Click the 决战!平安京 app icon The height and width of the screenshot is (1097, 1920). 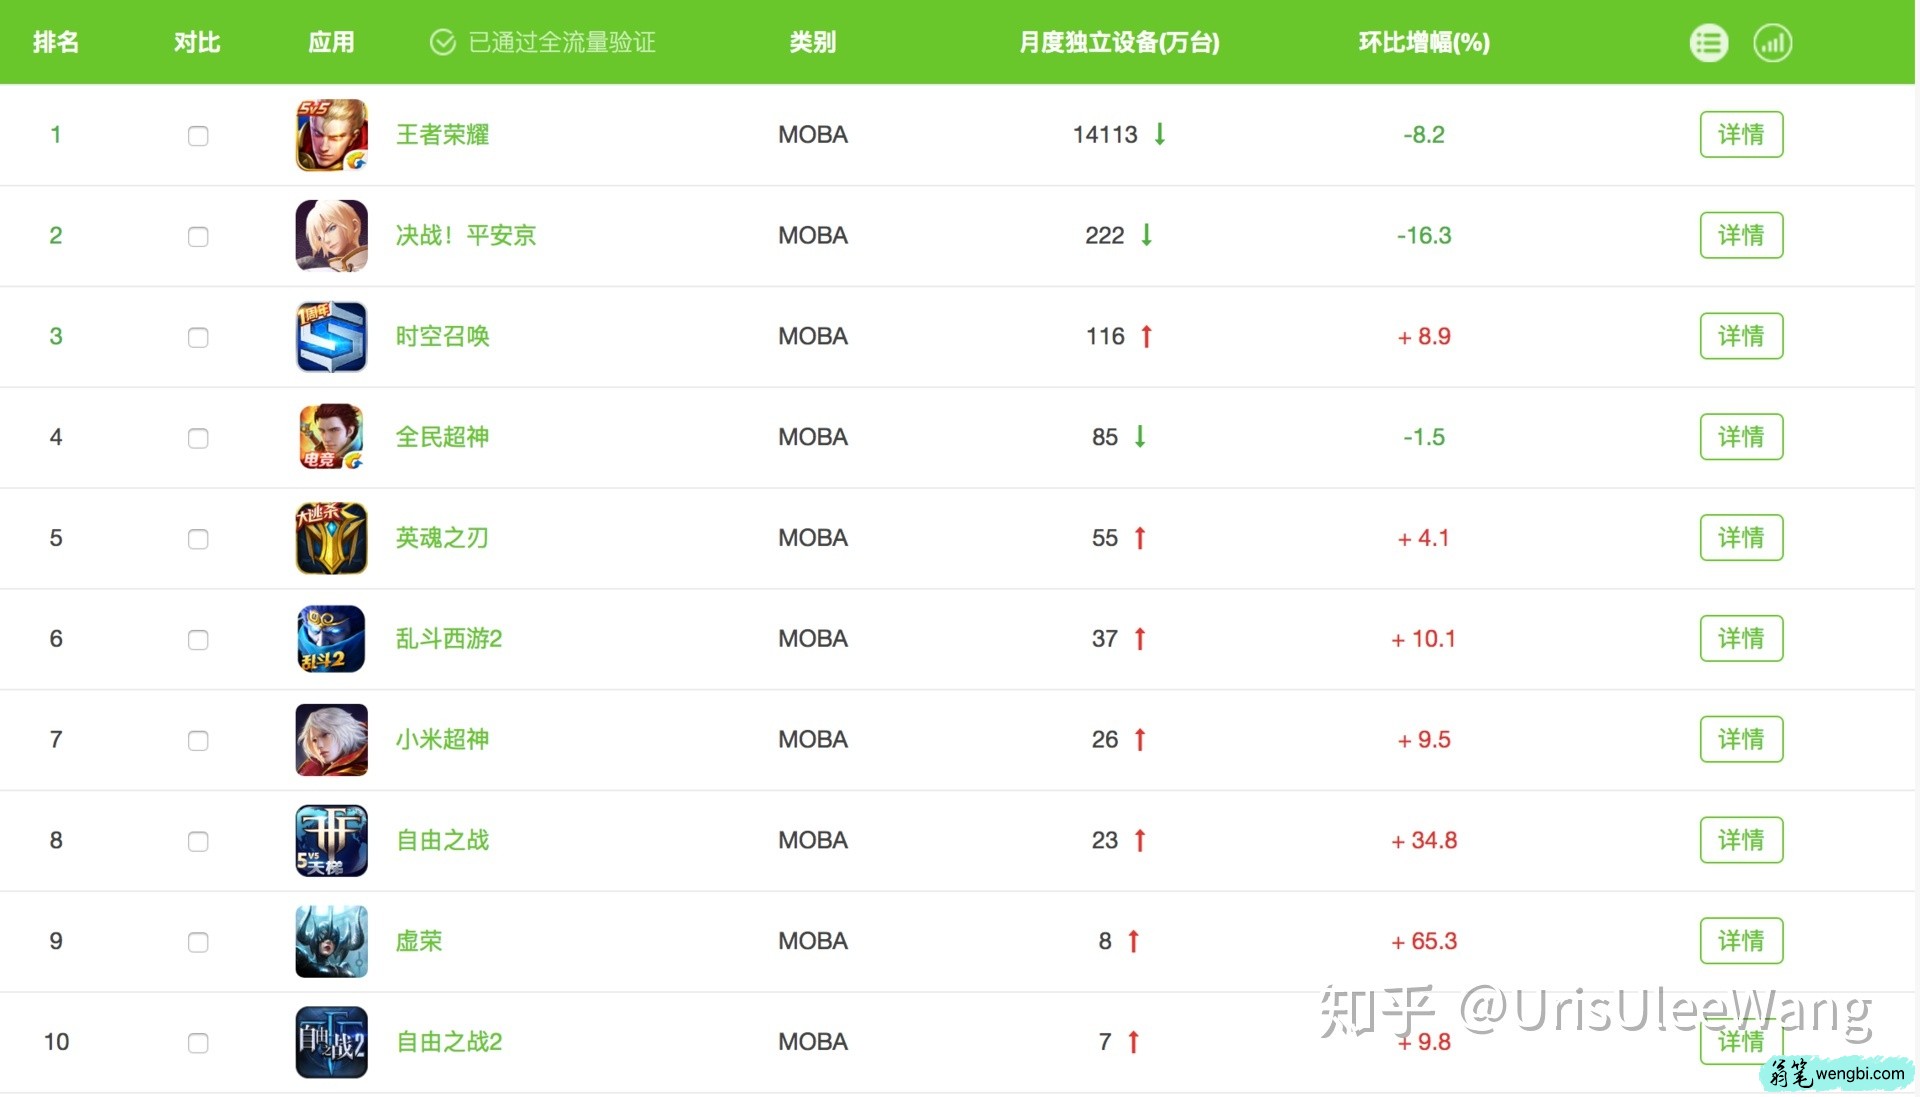pyautogui.click(x=331, y=236)
